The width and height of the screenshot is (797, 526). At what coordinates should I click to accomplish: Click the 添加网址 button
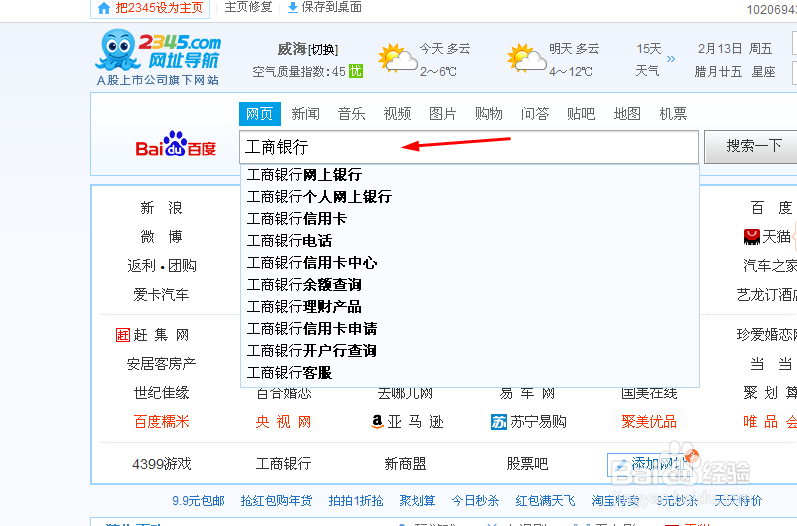tap(649, 464)
